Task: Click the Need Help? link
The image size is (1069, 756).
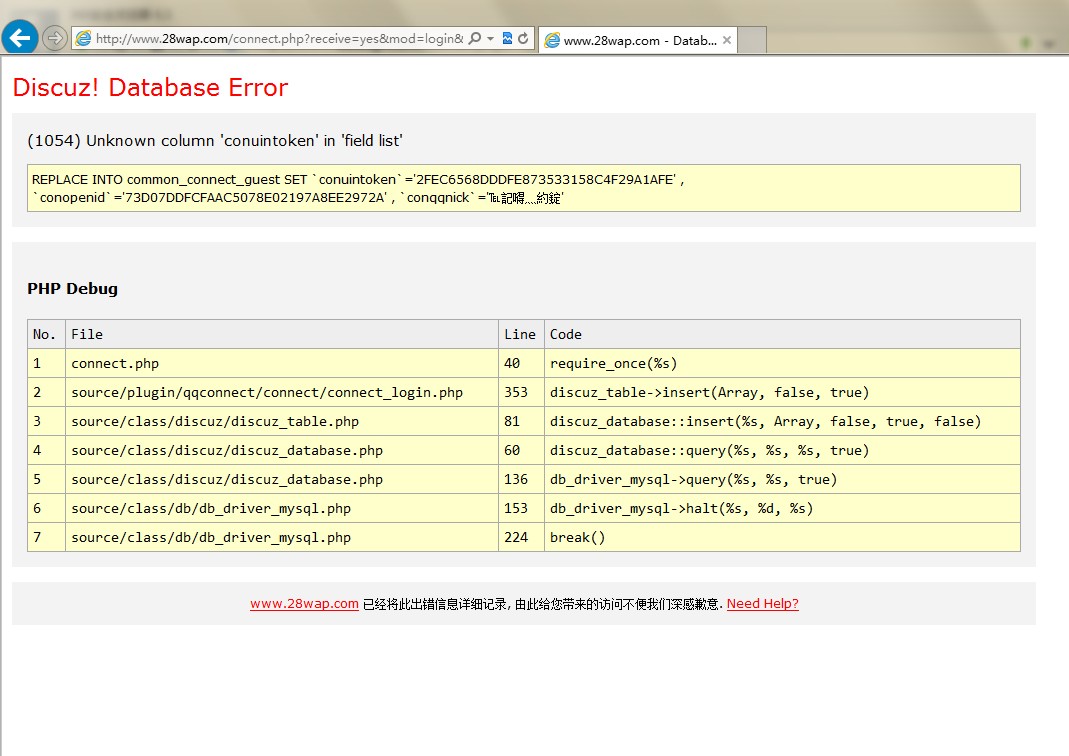Action: 762,604
